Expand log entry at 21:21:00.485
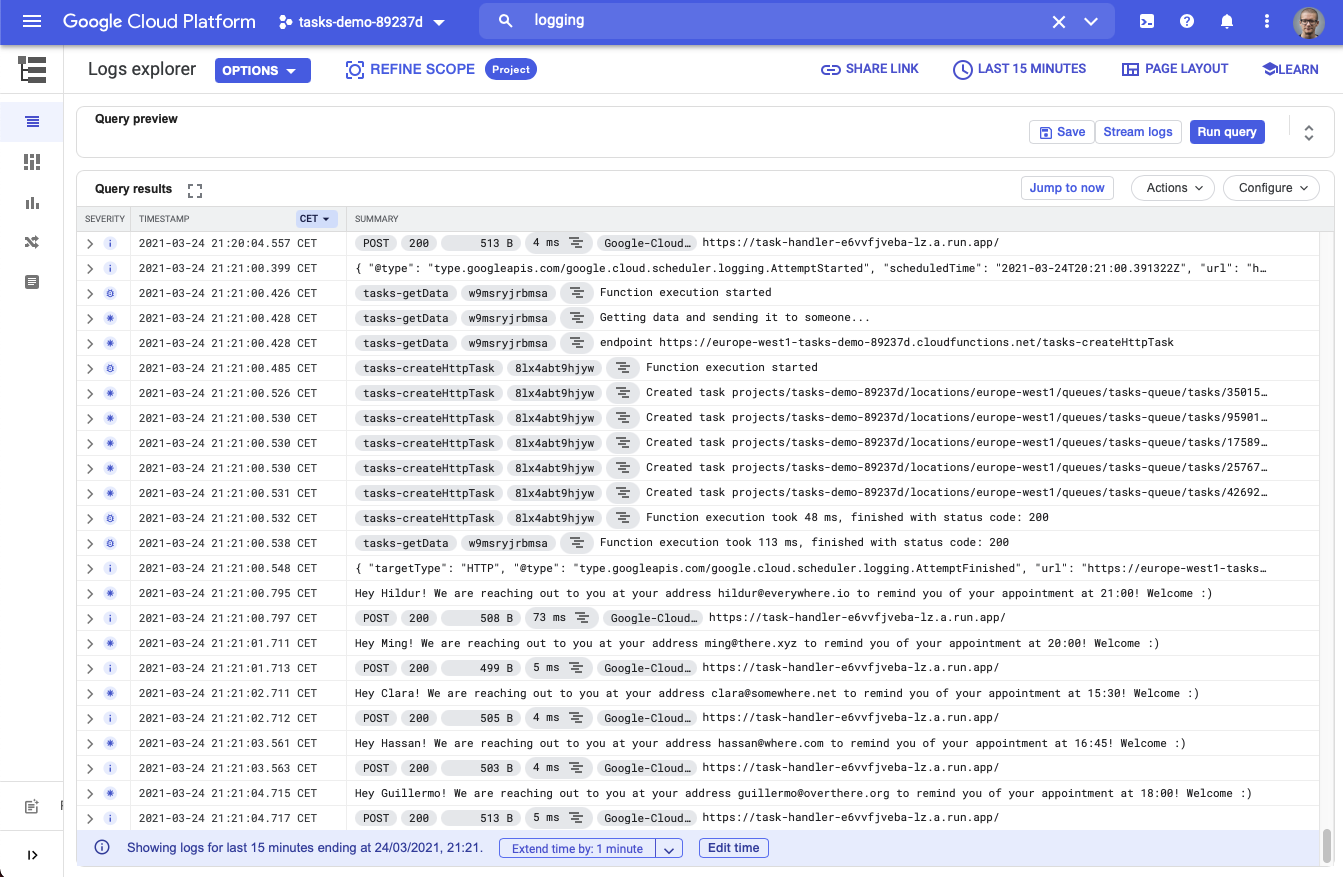Viewport: 1343px width, 877px height. [90, 368]
